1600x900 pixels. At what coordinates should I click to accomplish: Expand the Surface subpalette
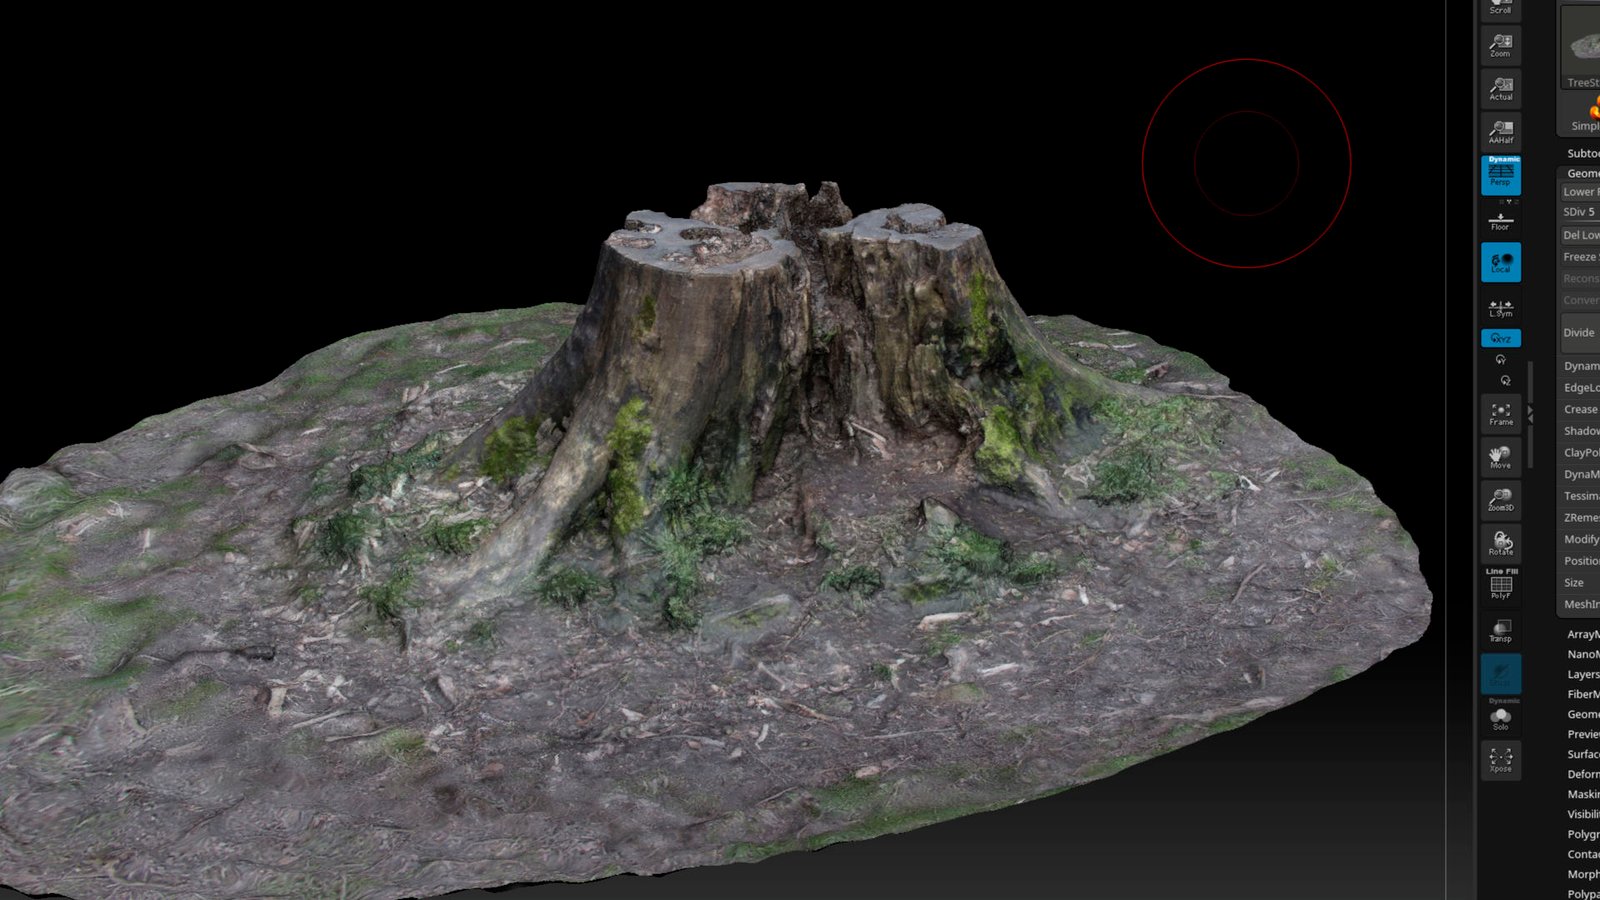pyautogui.click(x=1582, y=754)
